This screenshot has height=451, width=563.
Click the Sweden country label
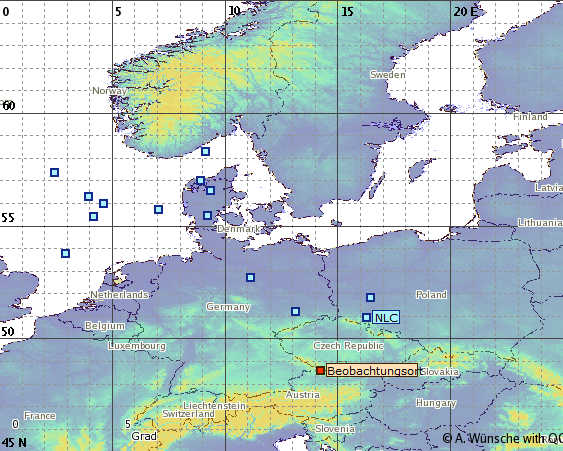pyautogui.click(x=388, y=75)
